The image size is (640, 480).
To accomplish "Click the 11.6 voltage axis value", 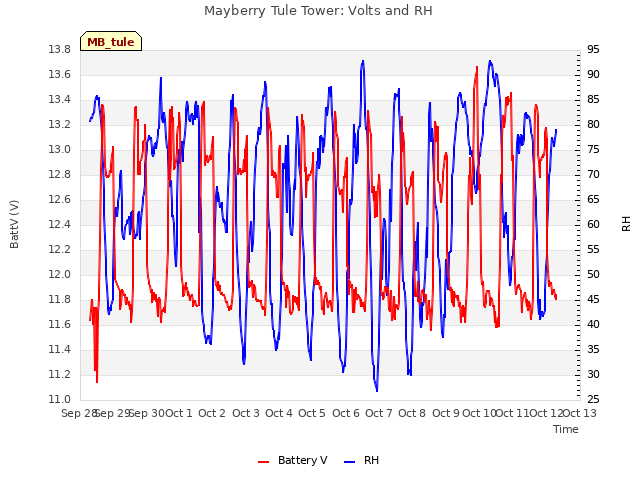I will [60, 325].
